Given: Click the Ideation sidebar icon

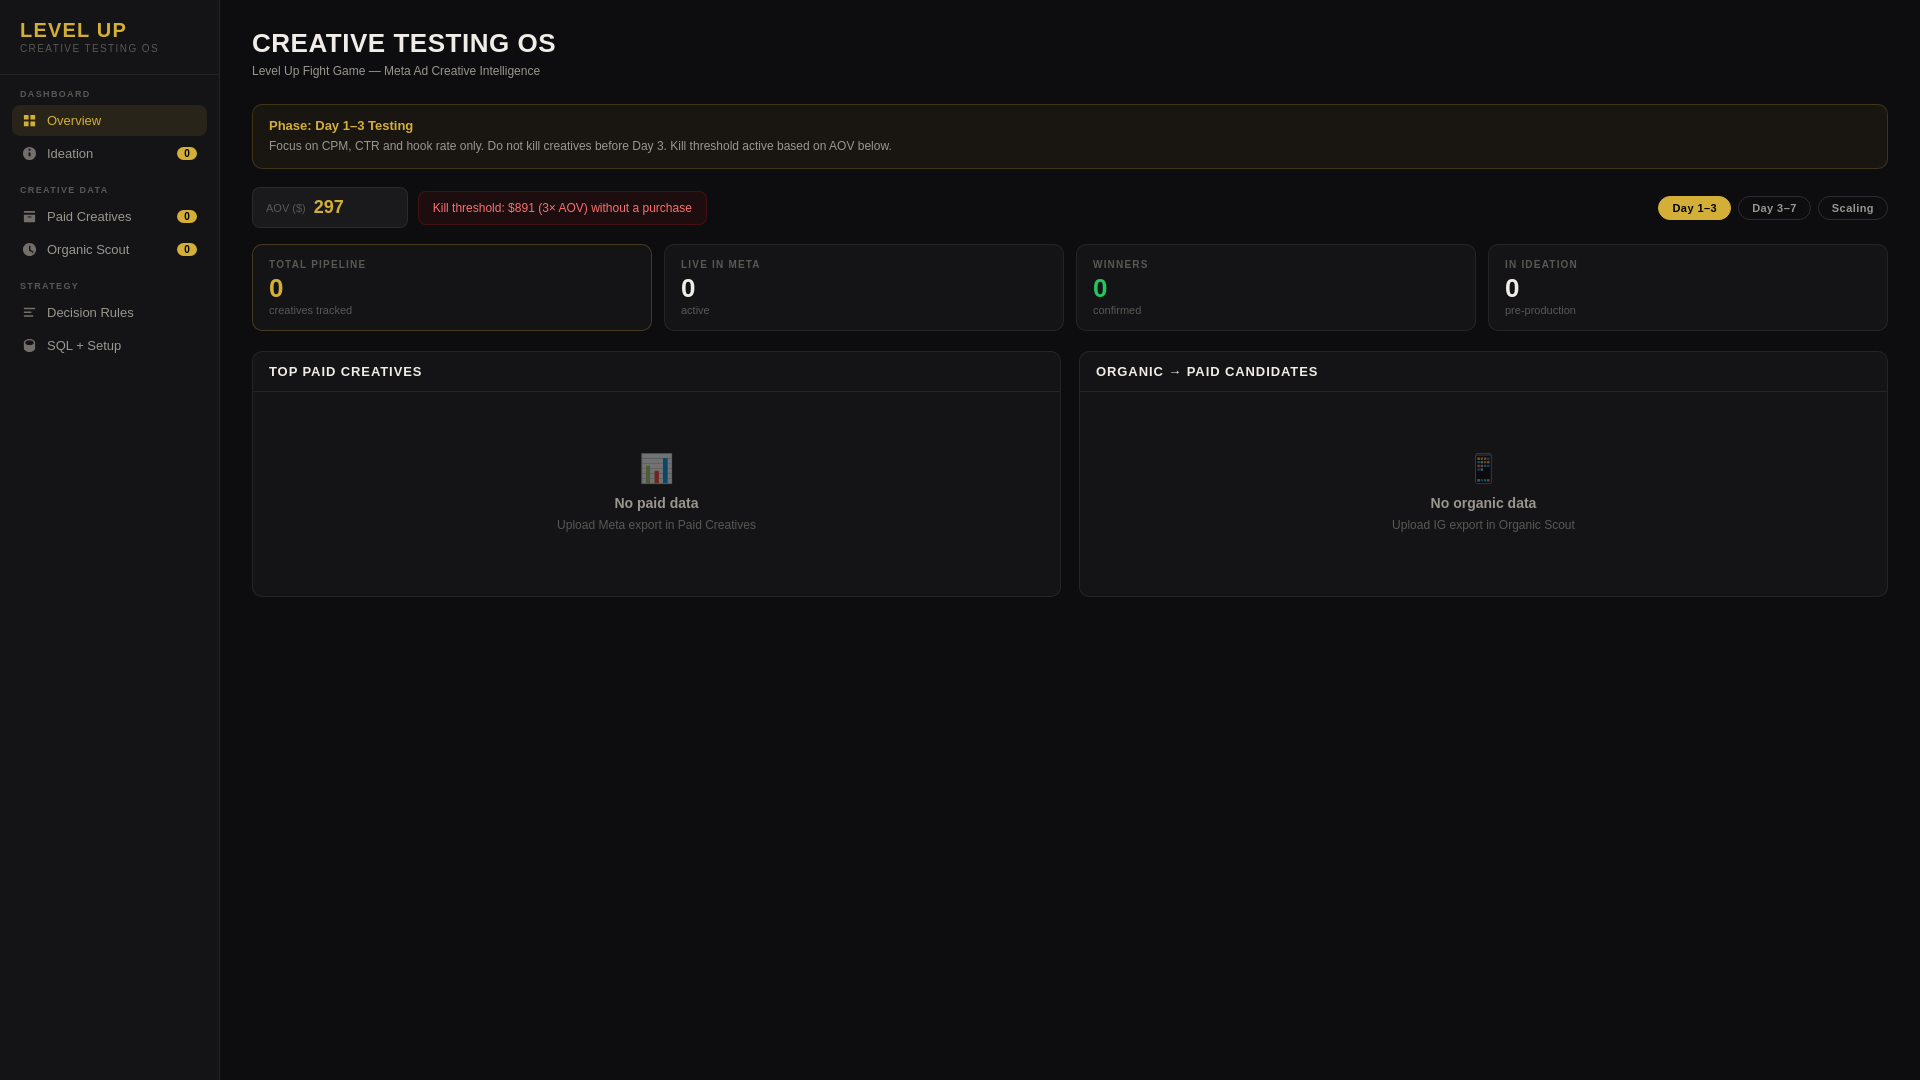Looking at the screenshot, I should coord(29,154).
